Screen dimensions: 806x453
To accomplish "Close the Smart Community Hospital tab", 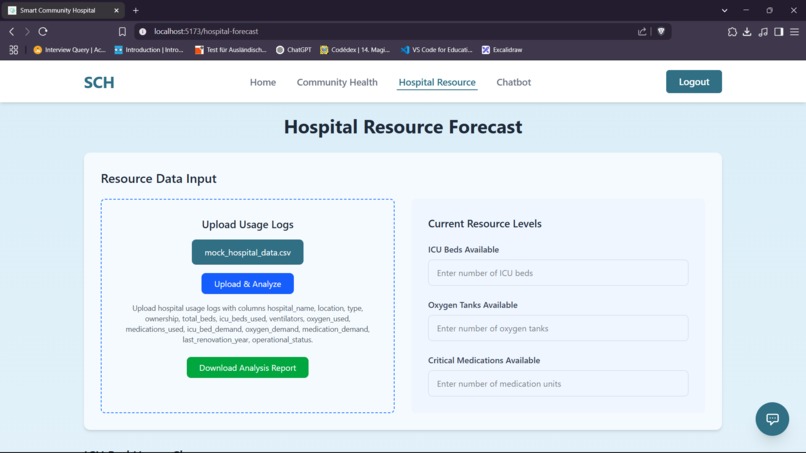I will click(x=116, y=10).
